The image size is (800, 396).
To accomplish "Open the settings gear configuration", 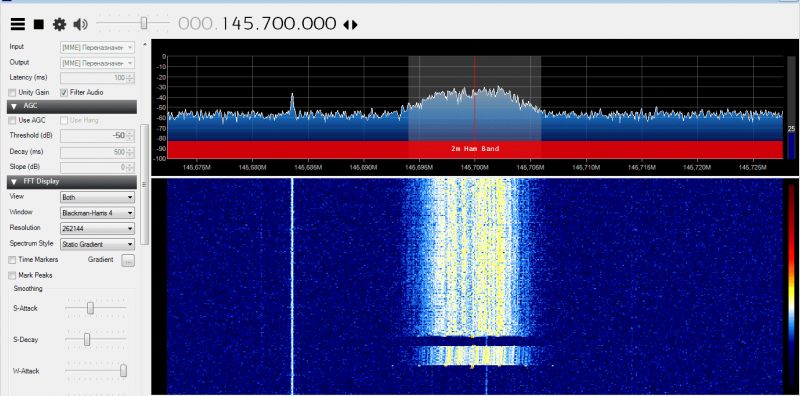I will 60,24.
